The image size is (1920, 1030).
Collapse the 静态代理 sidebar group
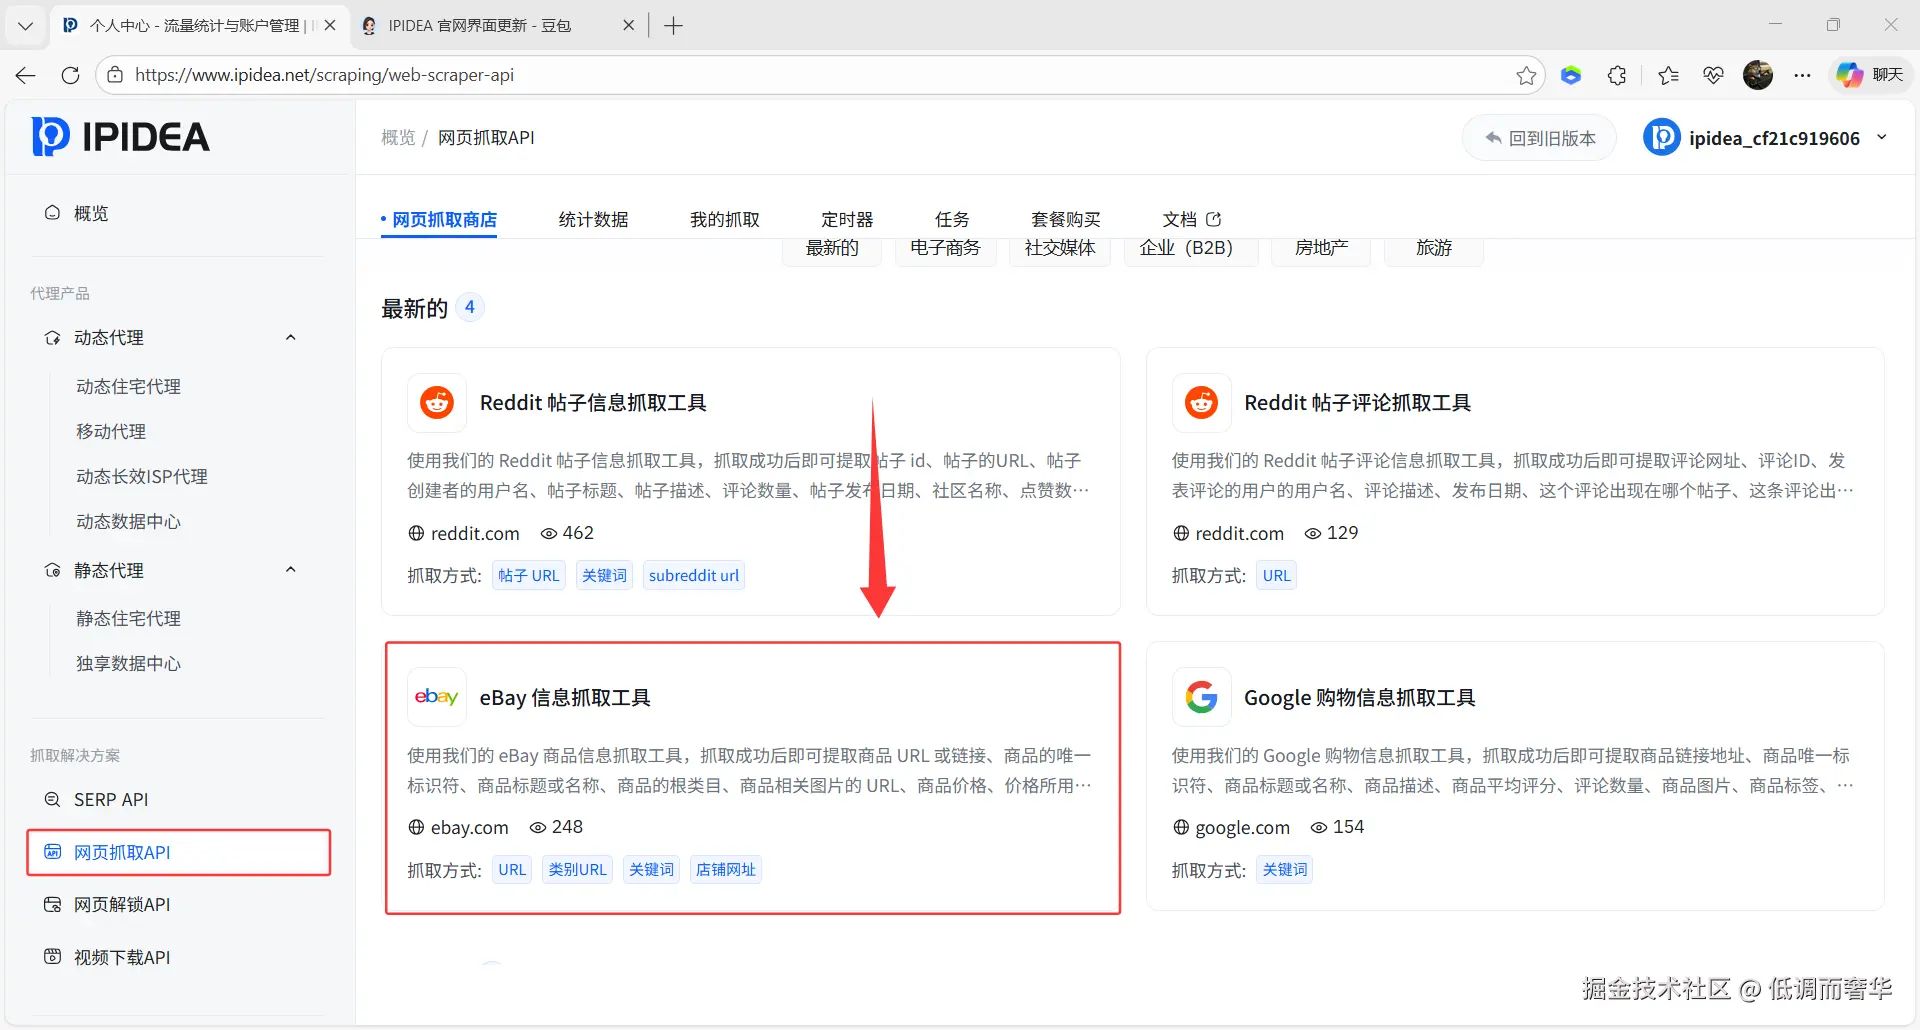tap(291, 570)
